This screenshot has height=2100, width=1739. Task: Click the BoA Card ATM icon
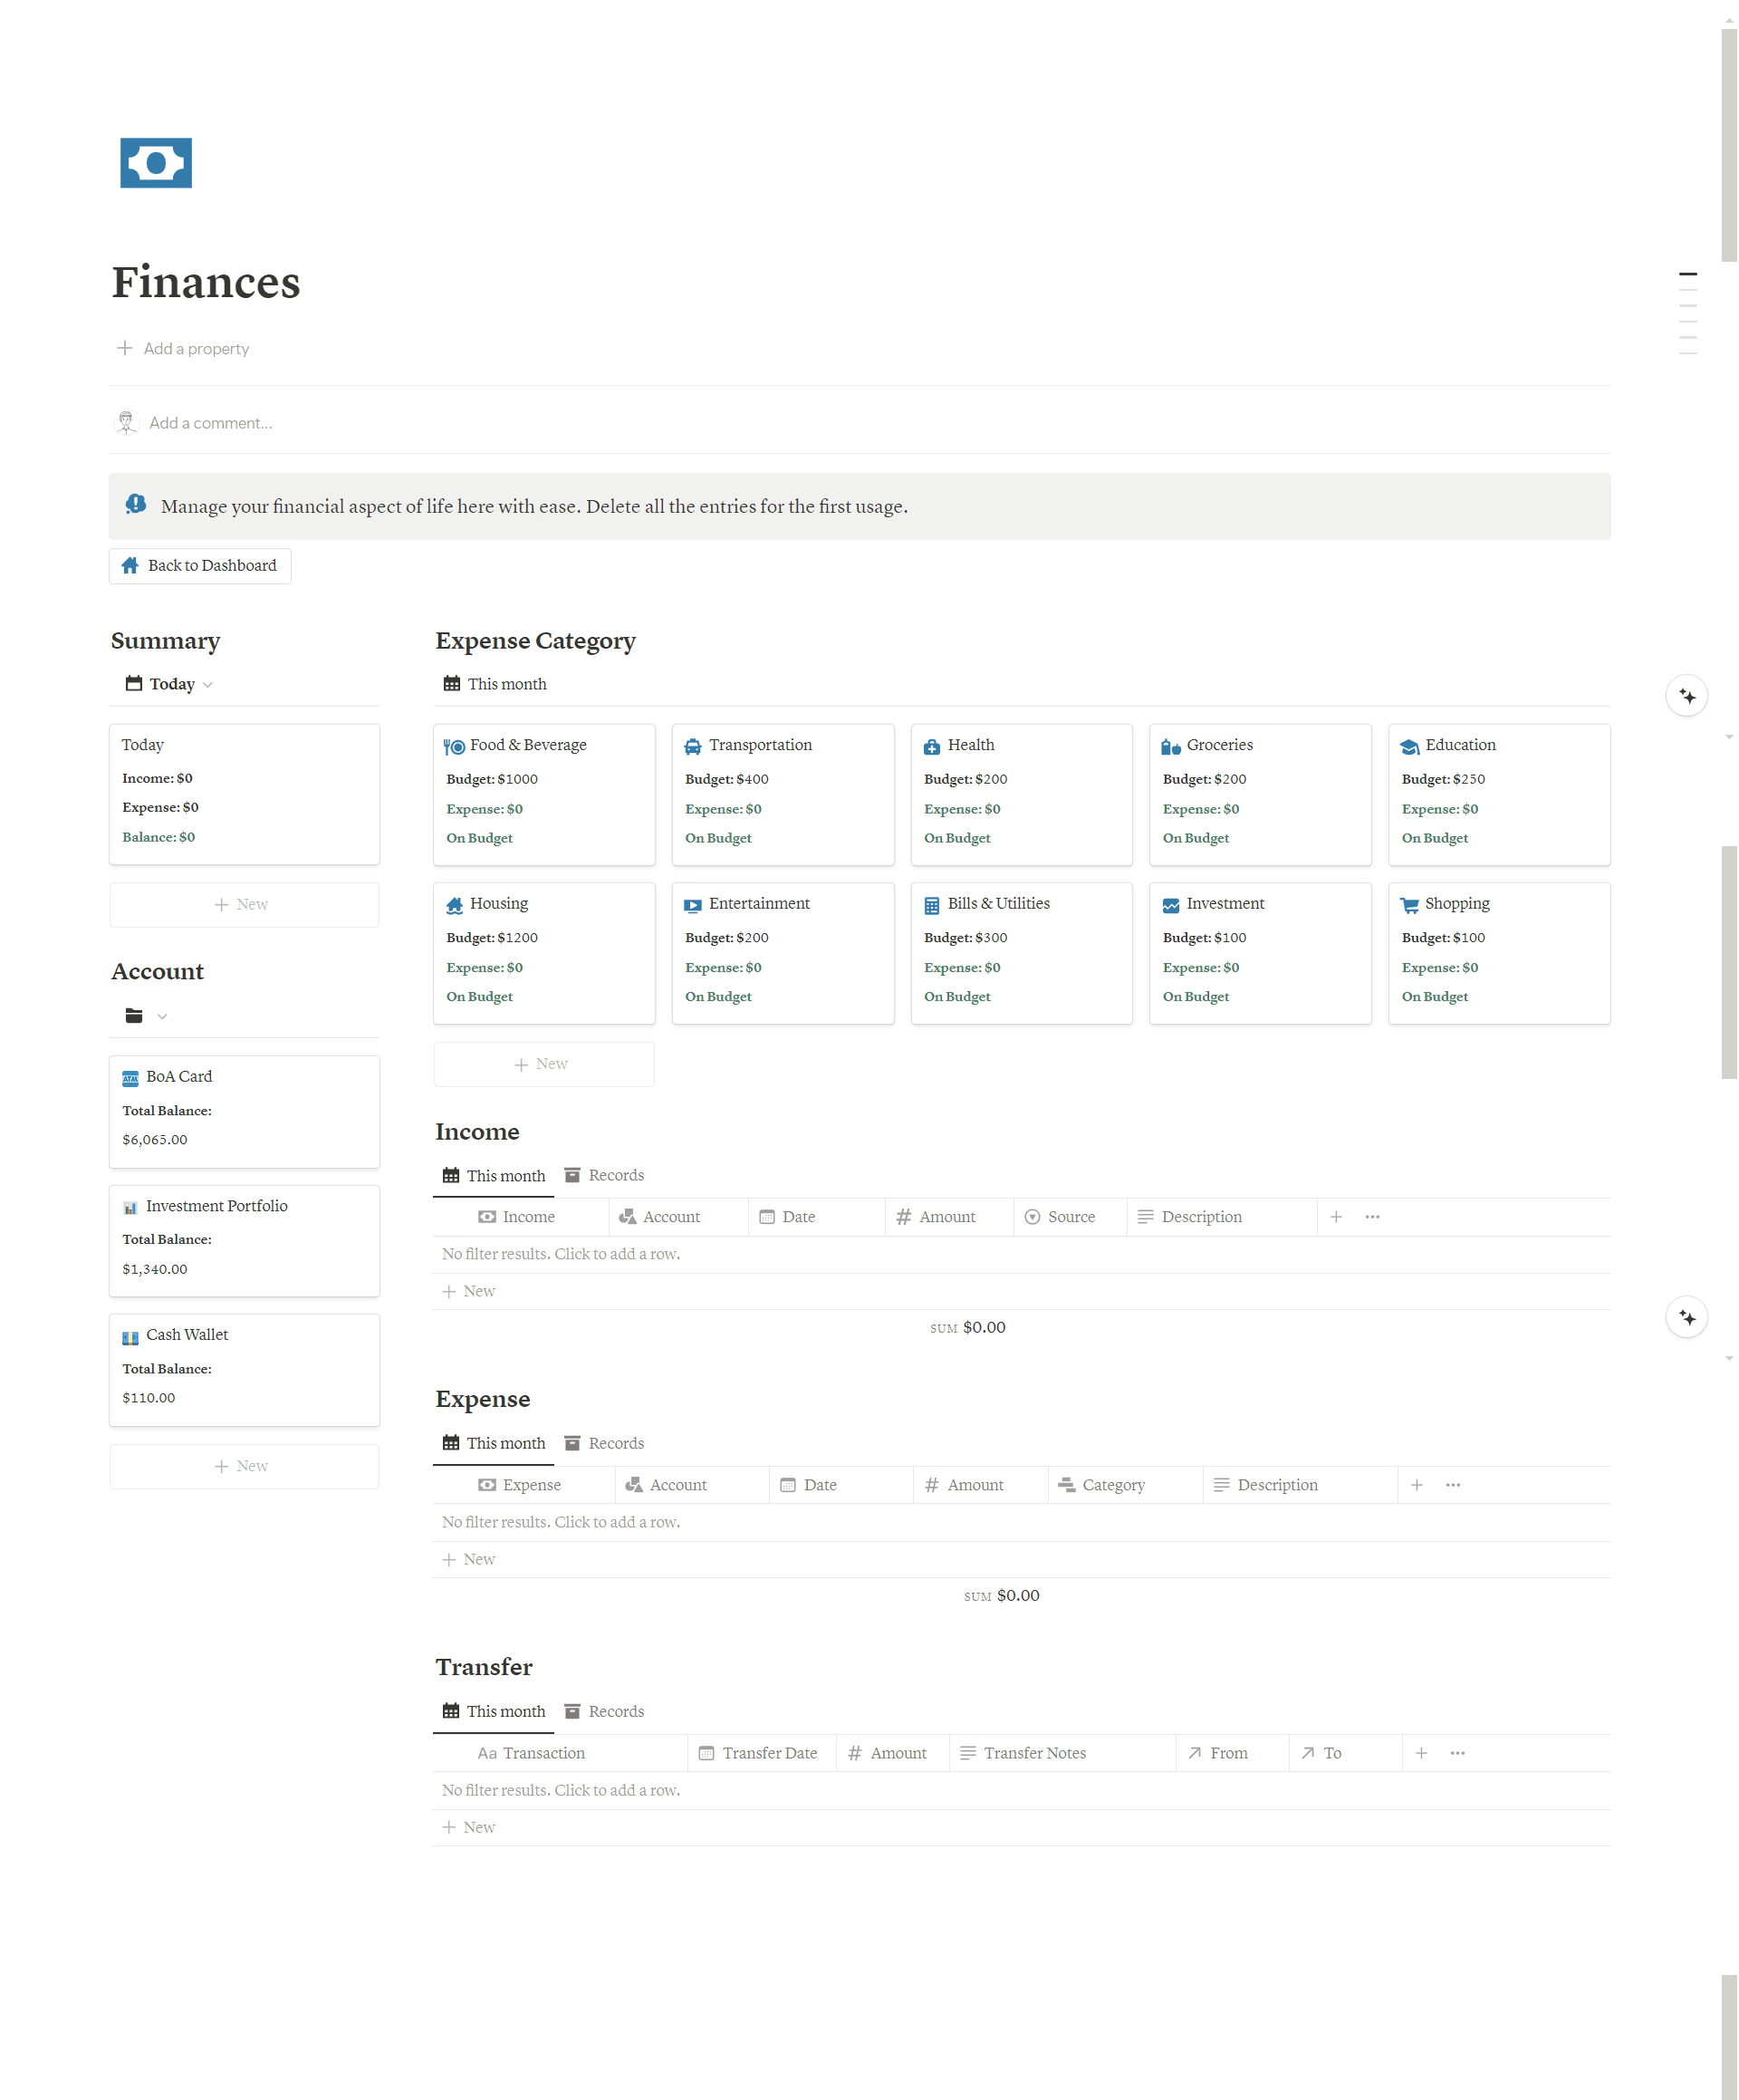(x=130, y=1078)
